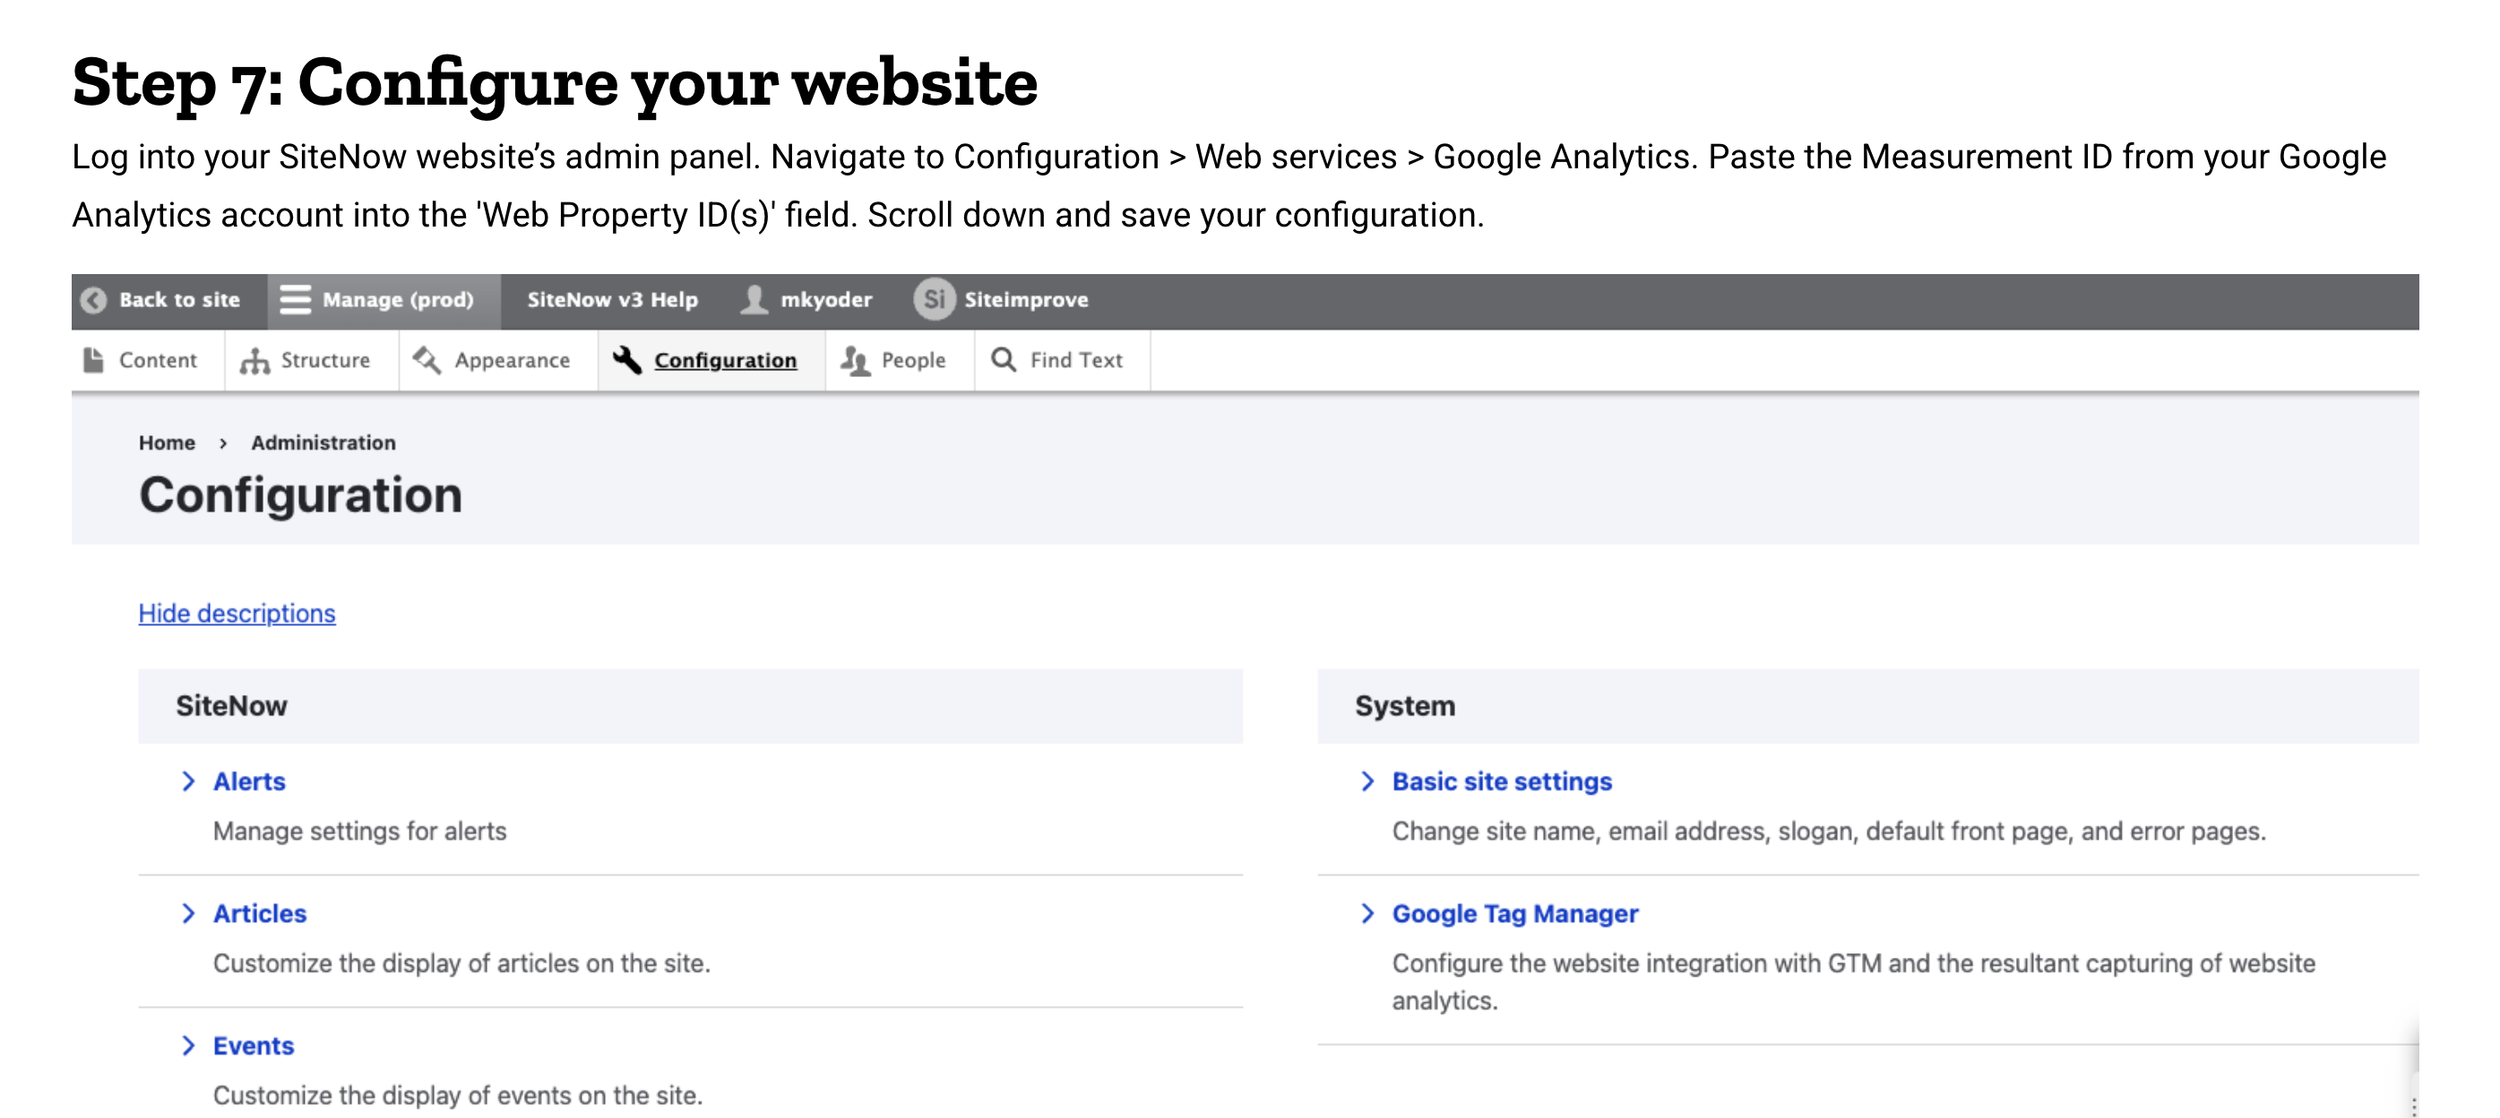Open the People menu item
Viewport: 2500px width, 1118px height.
point(900,361)
